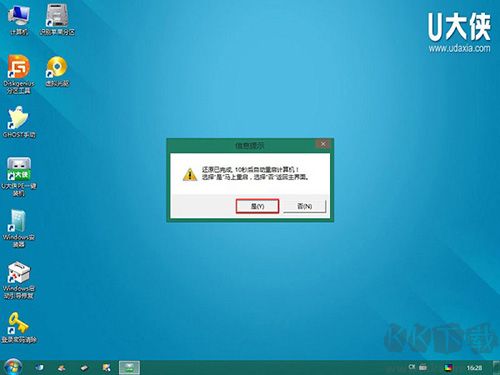Image resolution: width=500 pixels, height=375 pixels.
Task: Launch the Windows installer desktop icon
Action: coord(19,228)
